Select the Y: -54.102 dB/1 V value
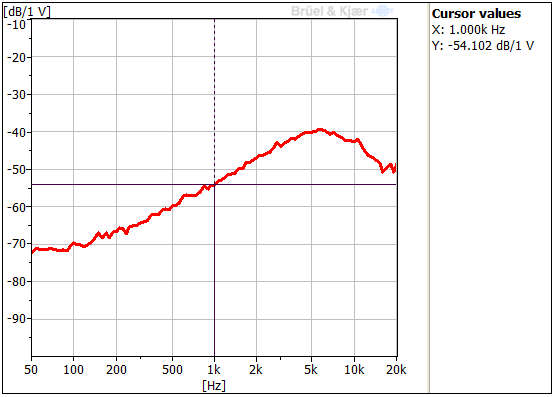Image resolution: width=557 pixels, height=397 pixels. (483, 45)
